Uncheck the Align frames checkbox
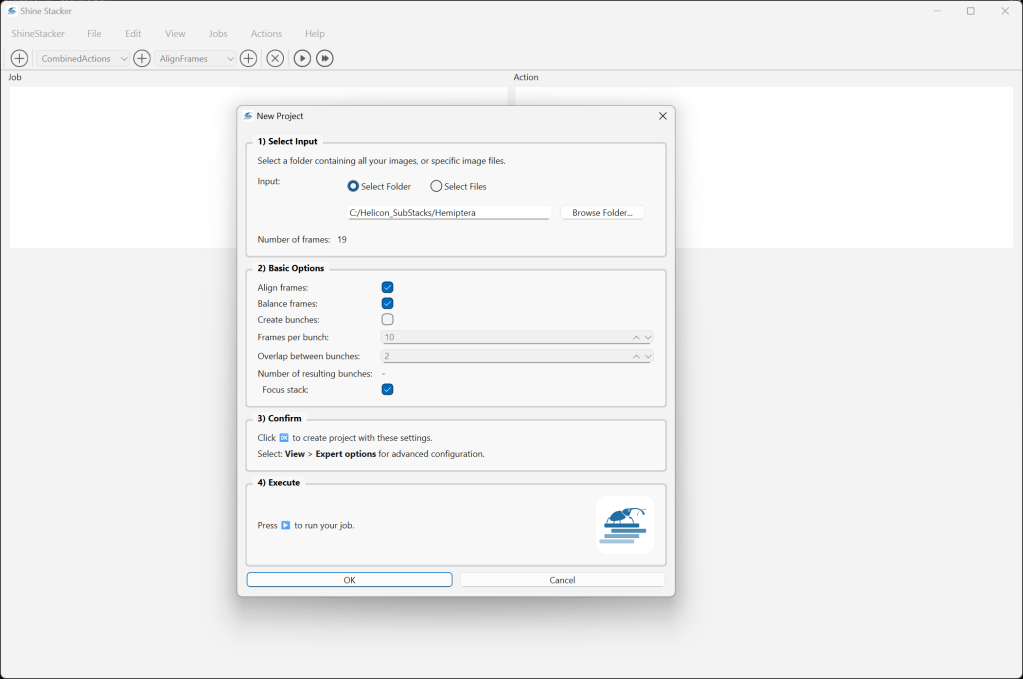This screenshot has height=679, width=1023. pos(387,288)
